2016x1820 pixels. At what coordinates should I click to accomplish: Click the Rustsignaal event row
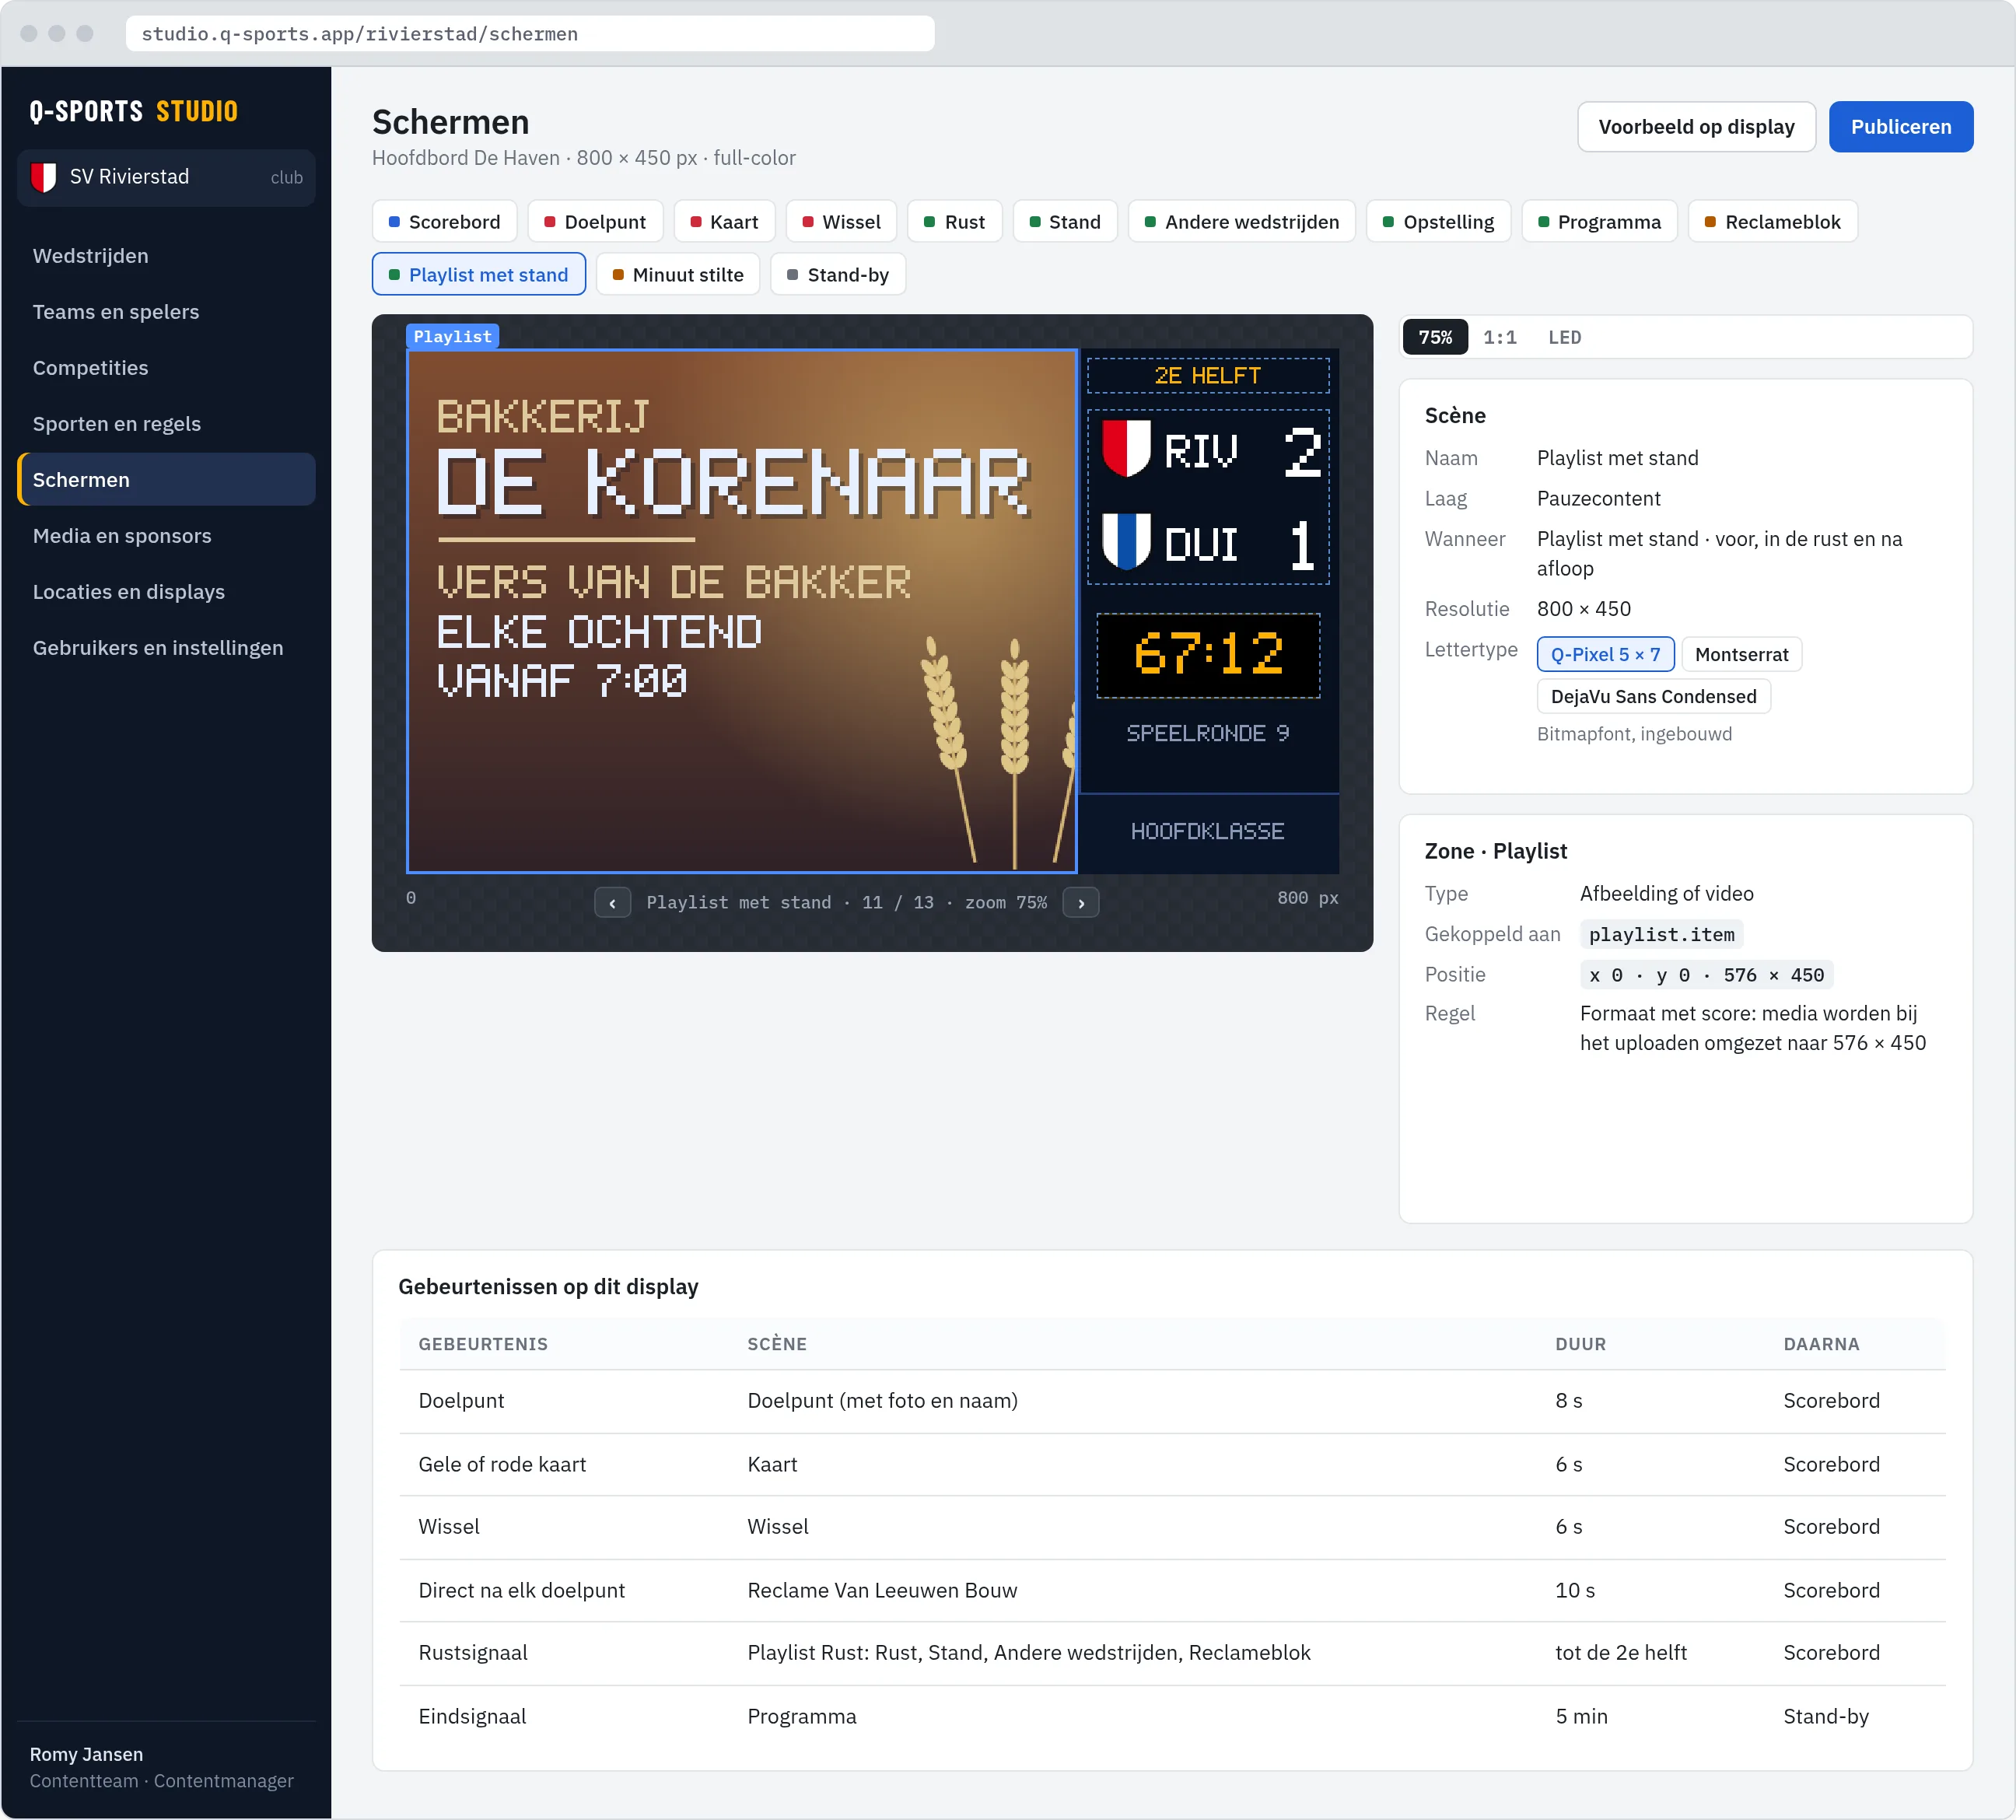(1172, 1654)
